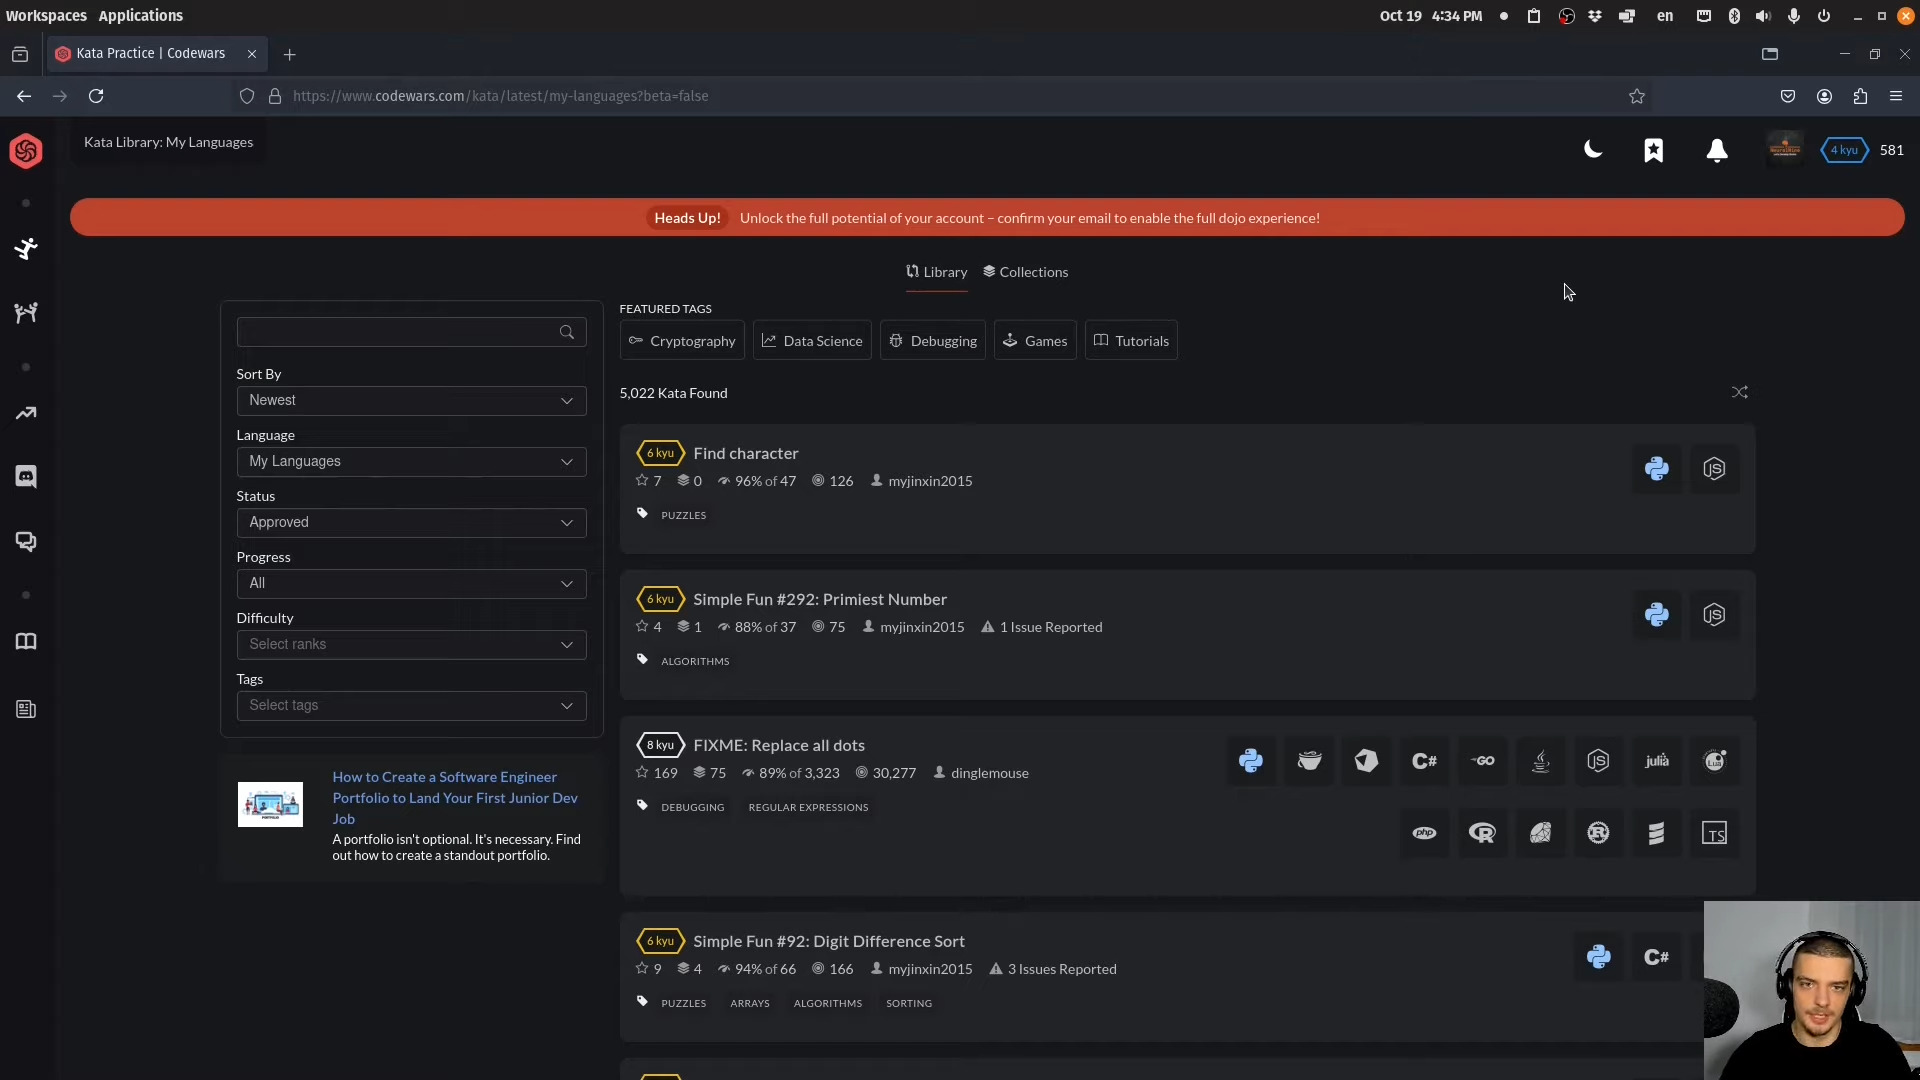This screenshot has width=1920, height=1080.
Task: Filter by Debugging featured tag
Action: coord(933,341)
